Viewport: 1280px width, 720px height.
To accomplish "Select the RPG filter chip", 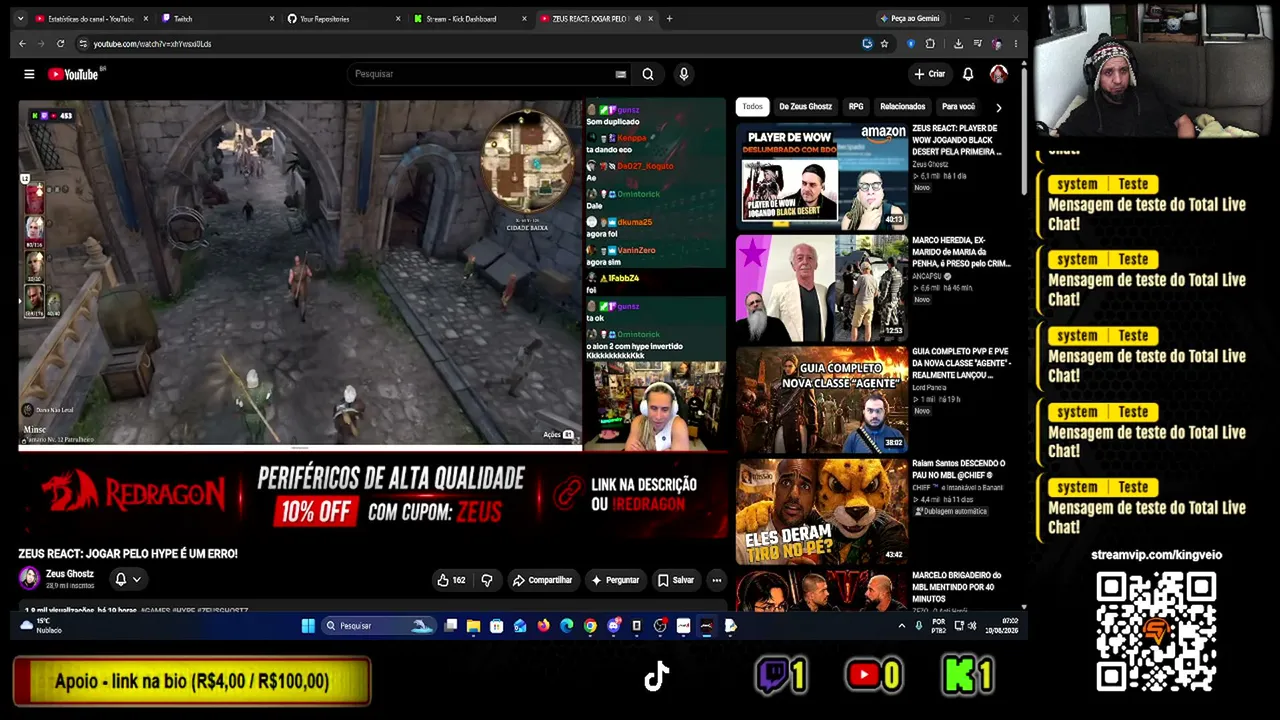I will click(x=856, y=107).
